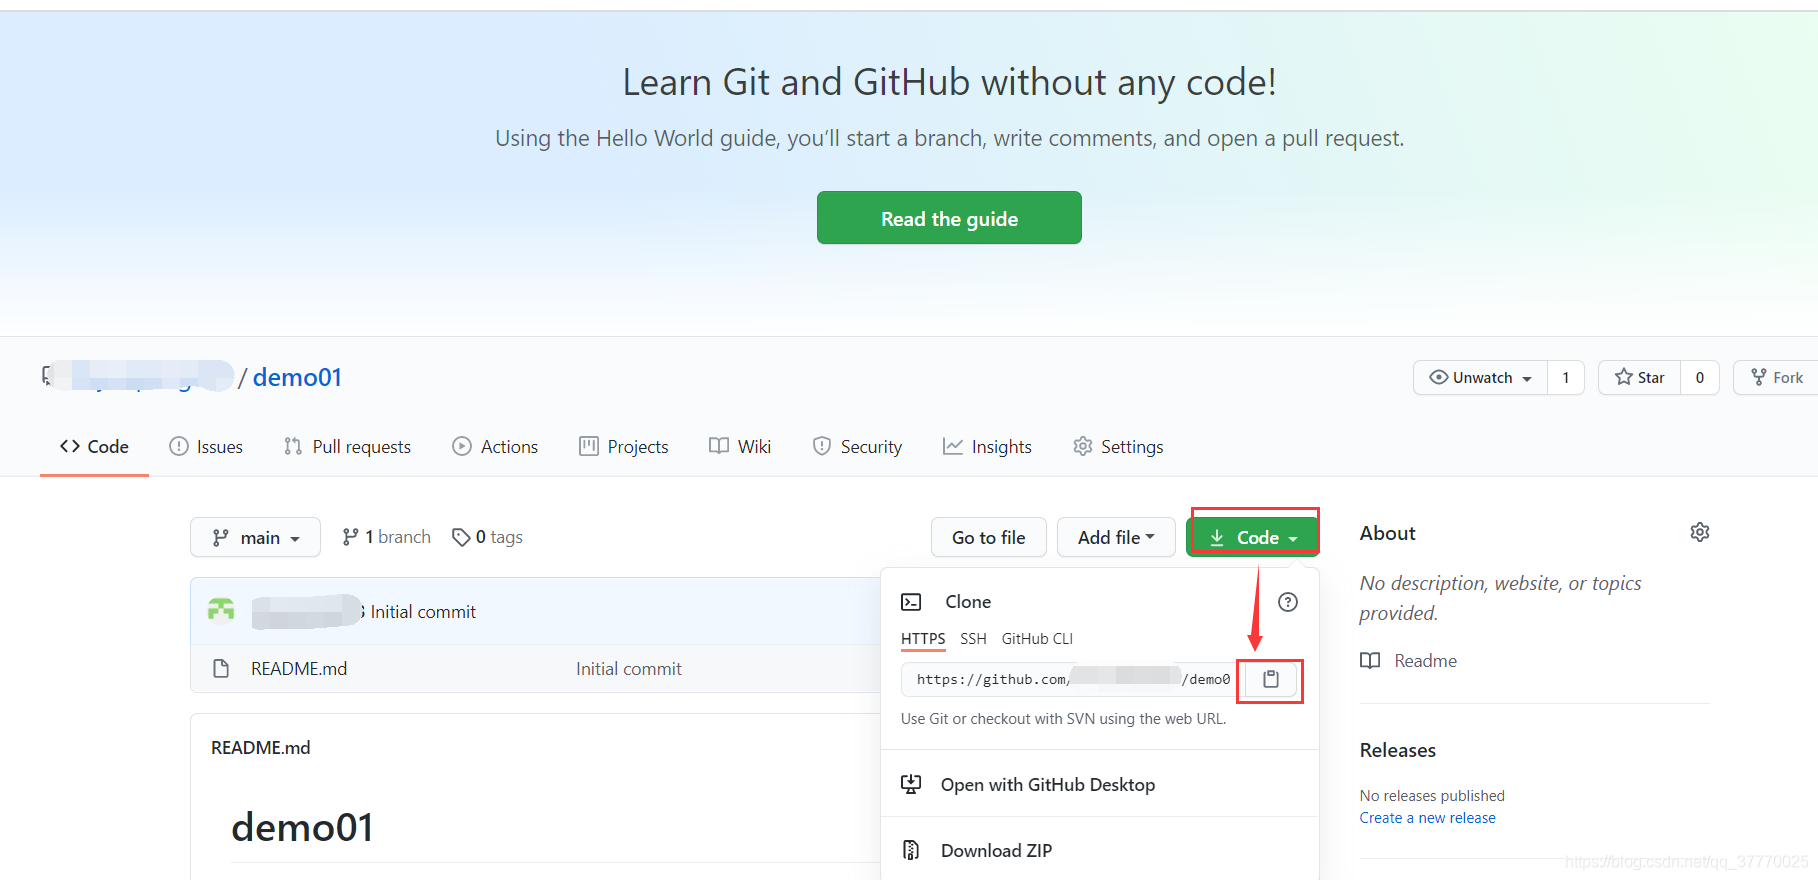Star the repository
This screenshot has width=1818, height=880.
click(x=1640, y=377)
